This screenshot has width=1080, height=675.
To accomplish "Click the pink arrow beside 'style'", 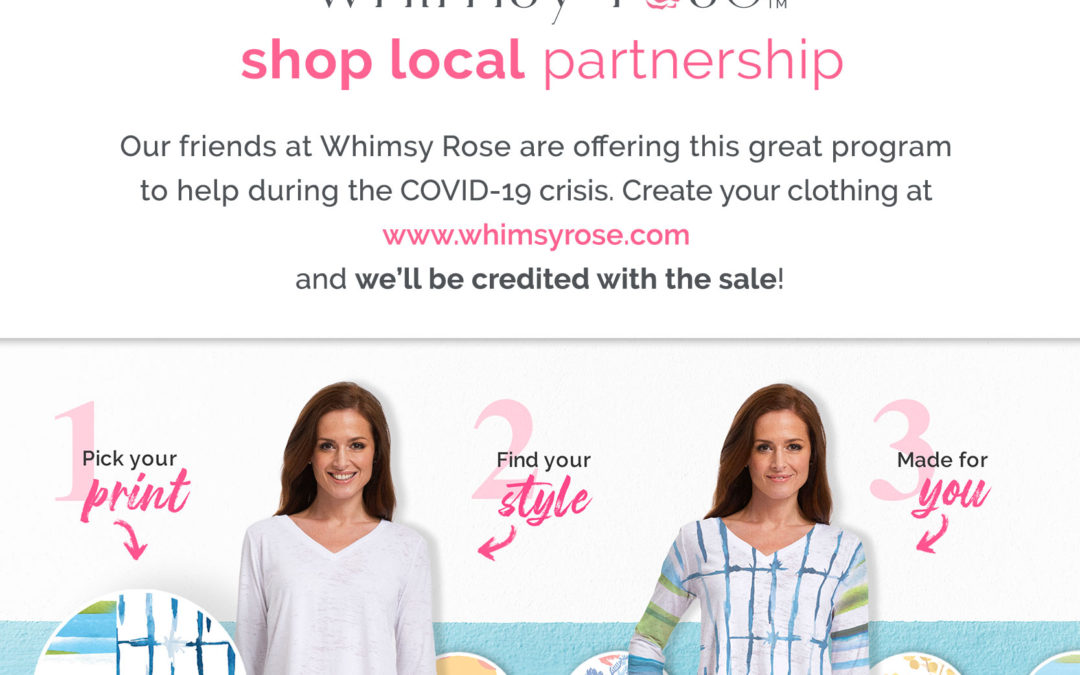I will [496, 543].
